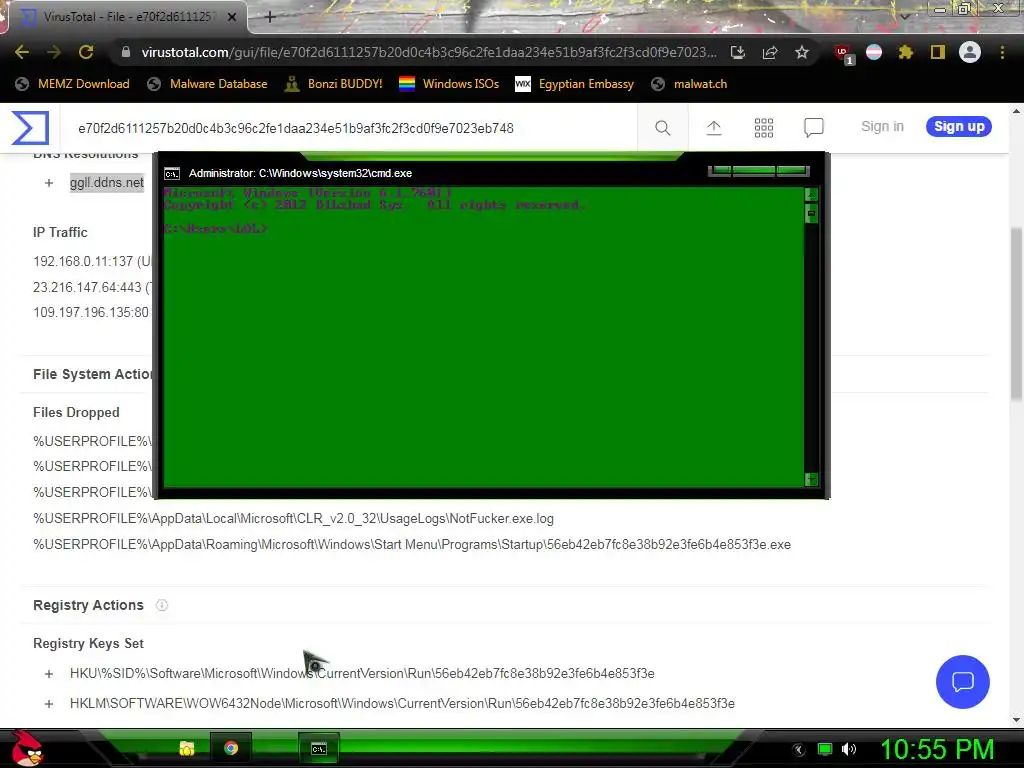Click the browser page vertical scrollbar
This screenshot has width=1024, height=768.
coord(1017,313)
